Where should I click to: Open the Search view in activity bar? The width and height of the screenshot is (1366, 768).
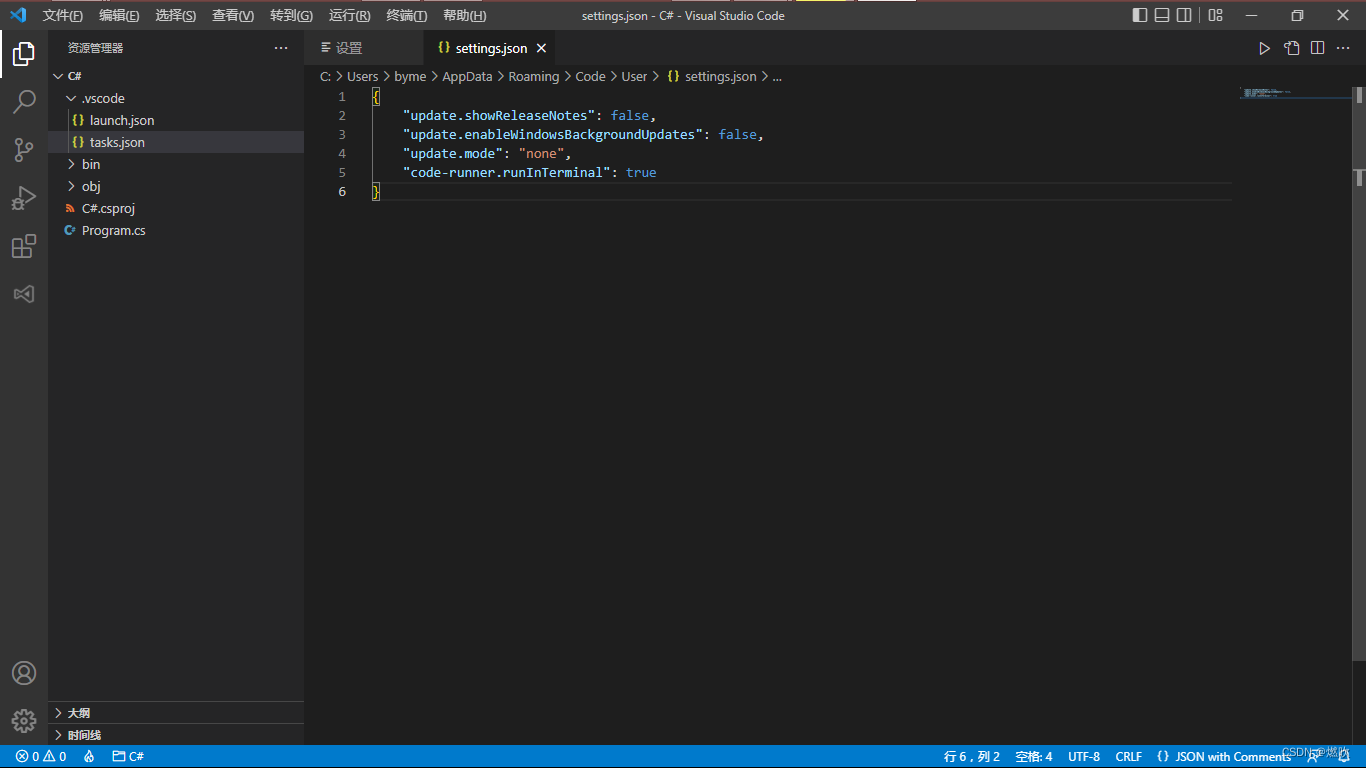click(24, 102)
